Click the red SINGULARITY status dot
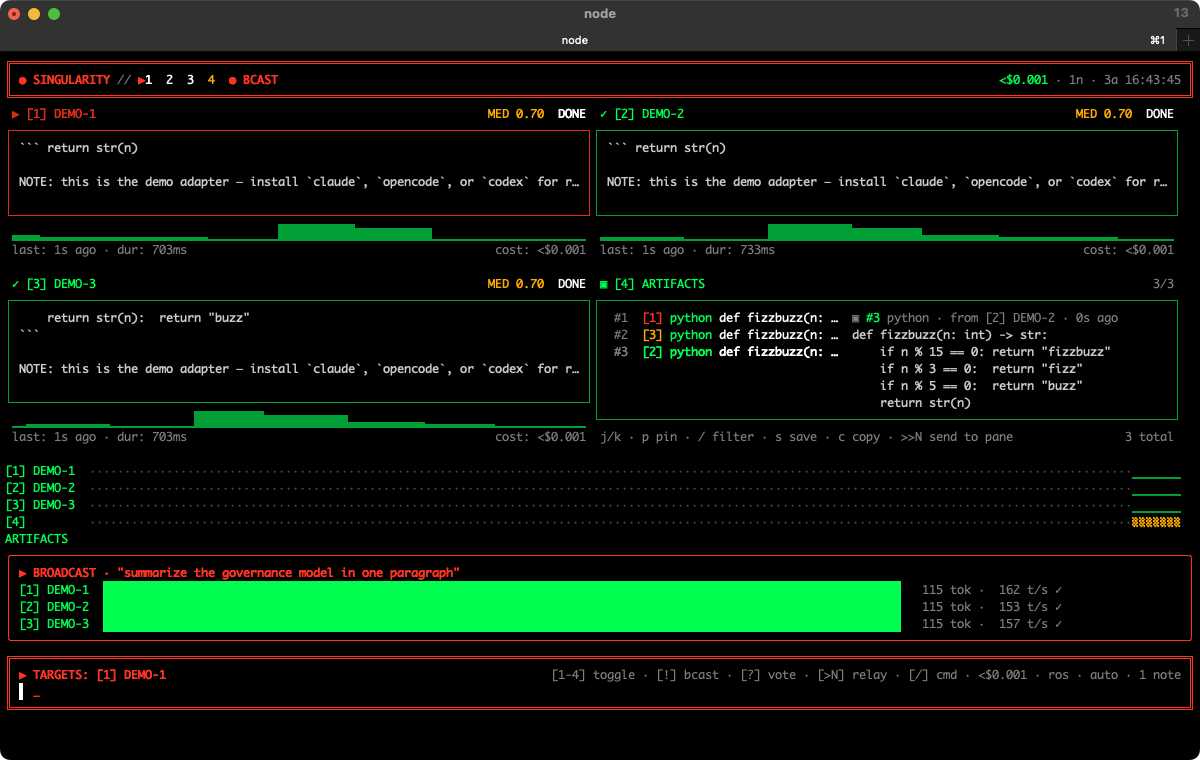This screenshot has width=1200, height=760. coord(23,80)
